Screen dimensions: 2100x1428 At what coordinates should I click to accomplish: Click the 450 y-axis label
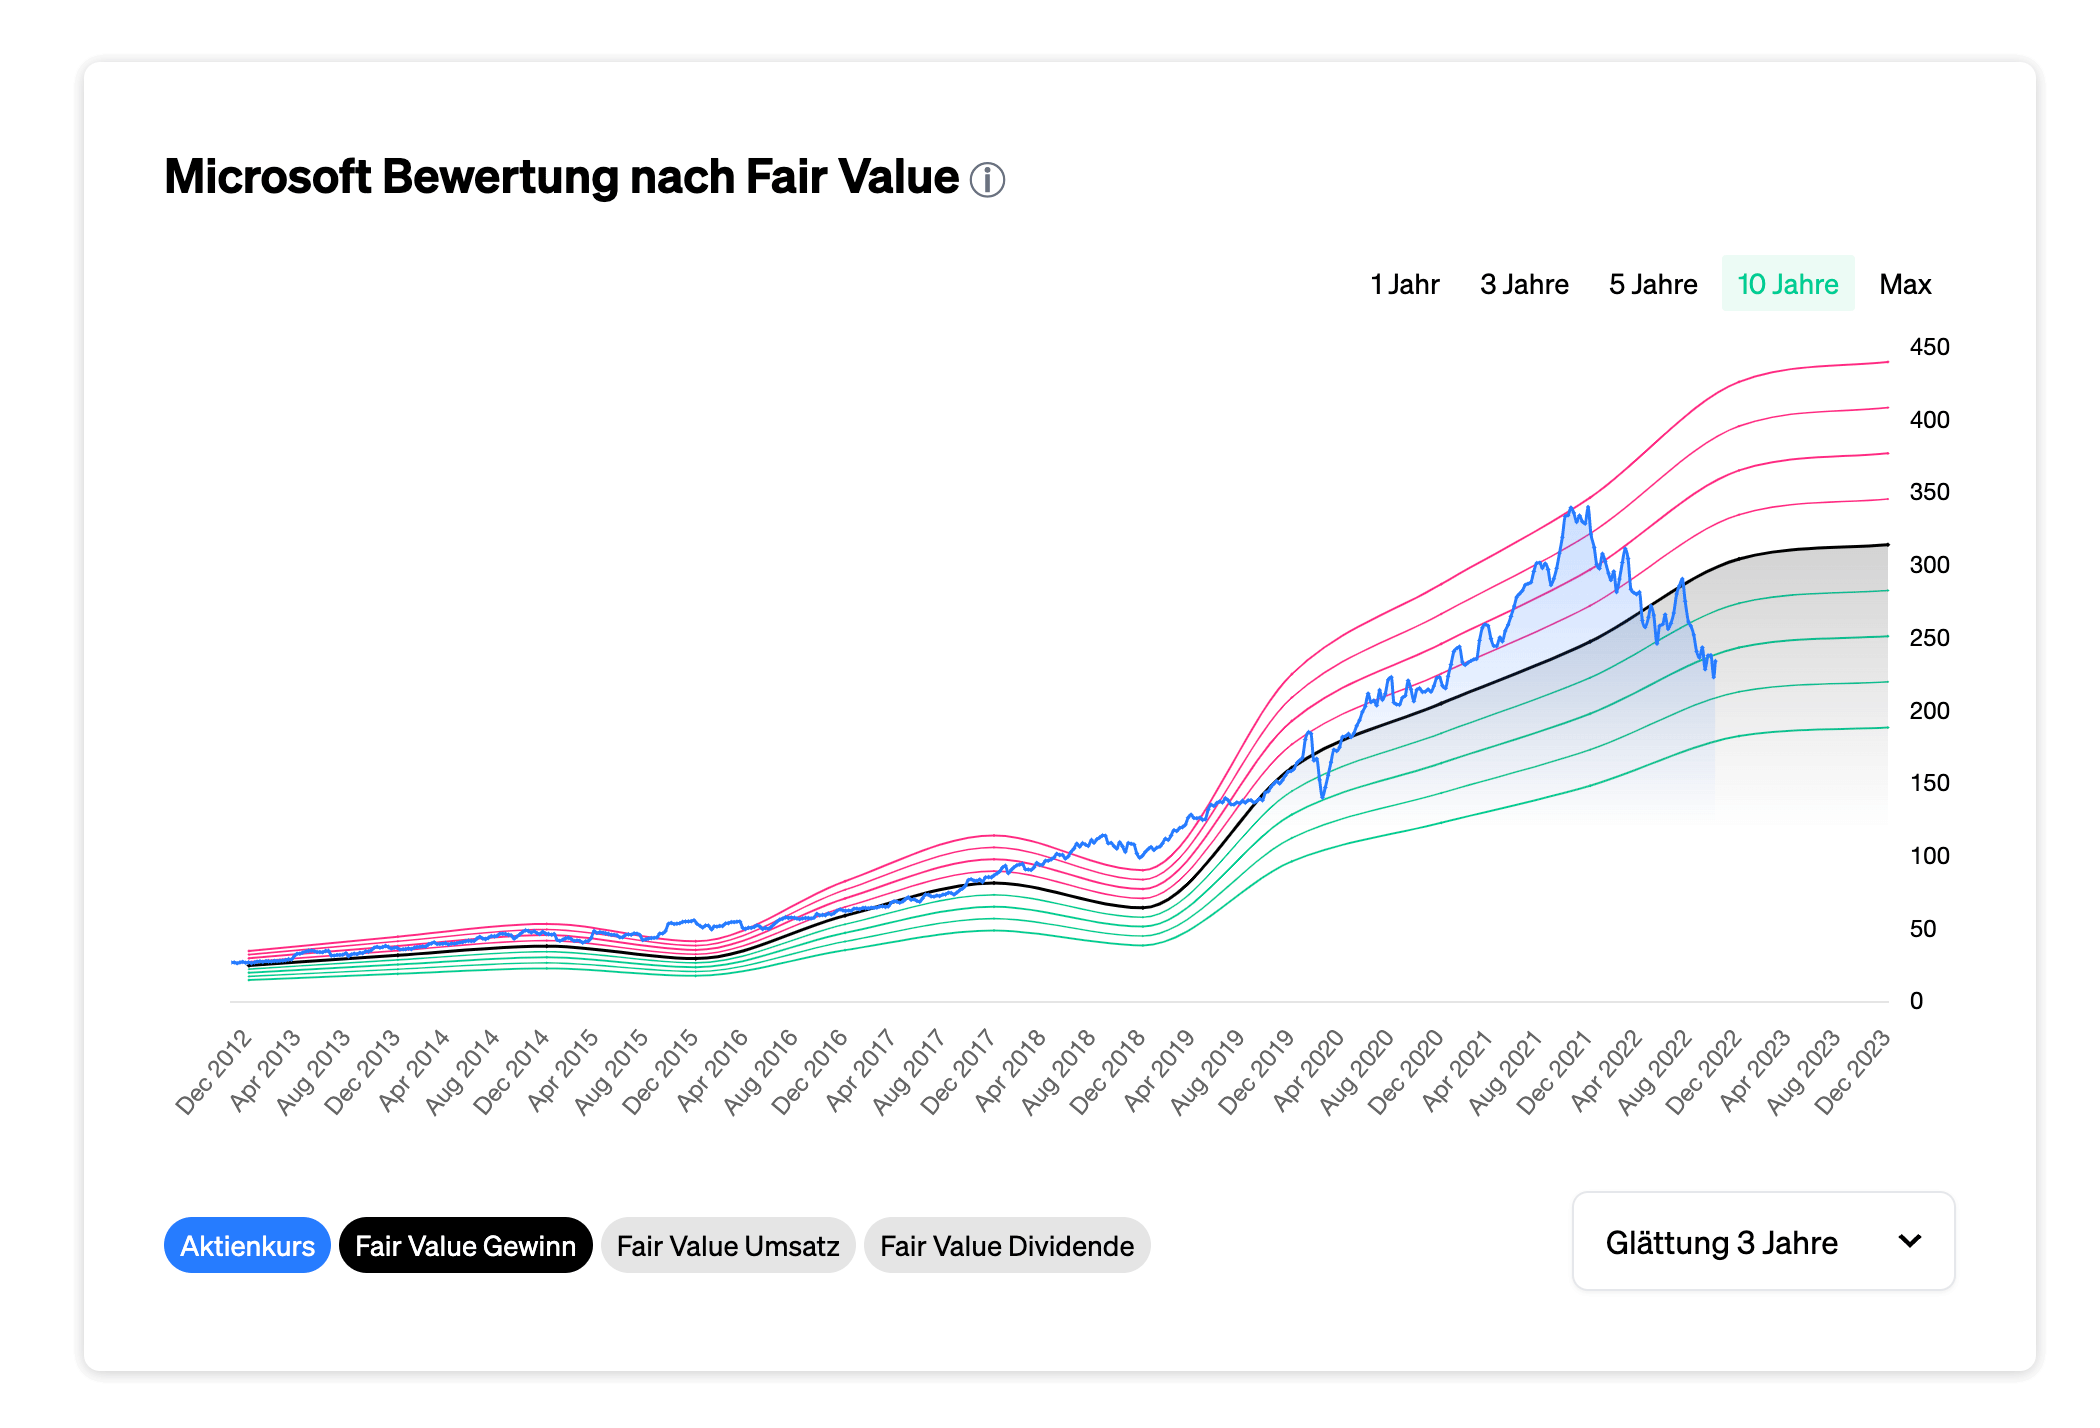tap(1929, 347)
